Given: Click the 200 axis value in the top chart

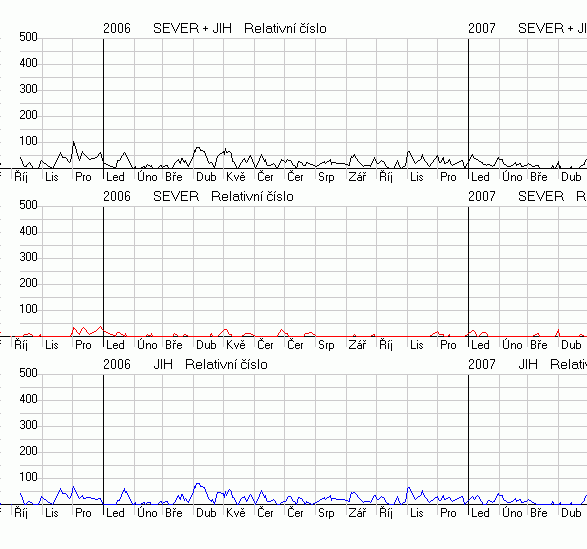Looking at the screenshot, I should coord(28,115).
